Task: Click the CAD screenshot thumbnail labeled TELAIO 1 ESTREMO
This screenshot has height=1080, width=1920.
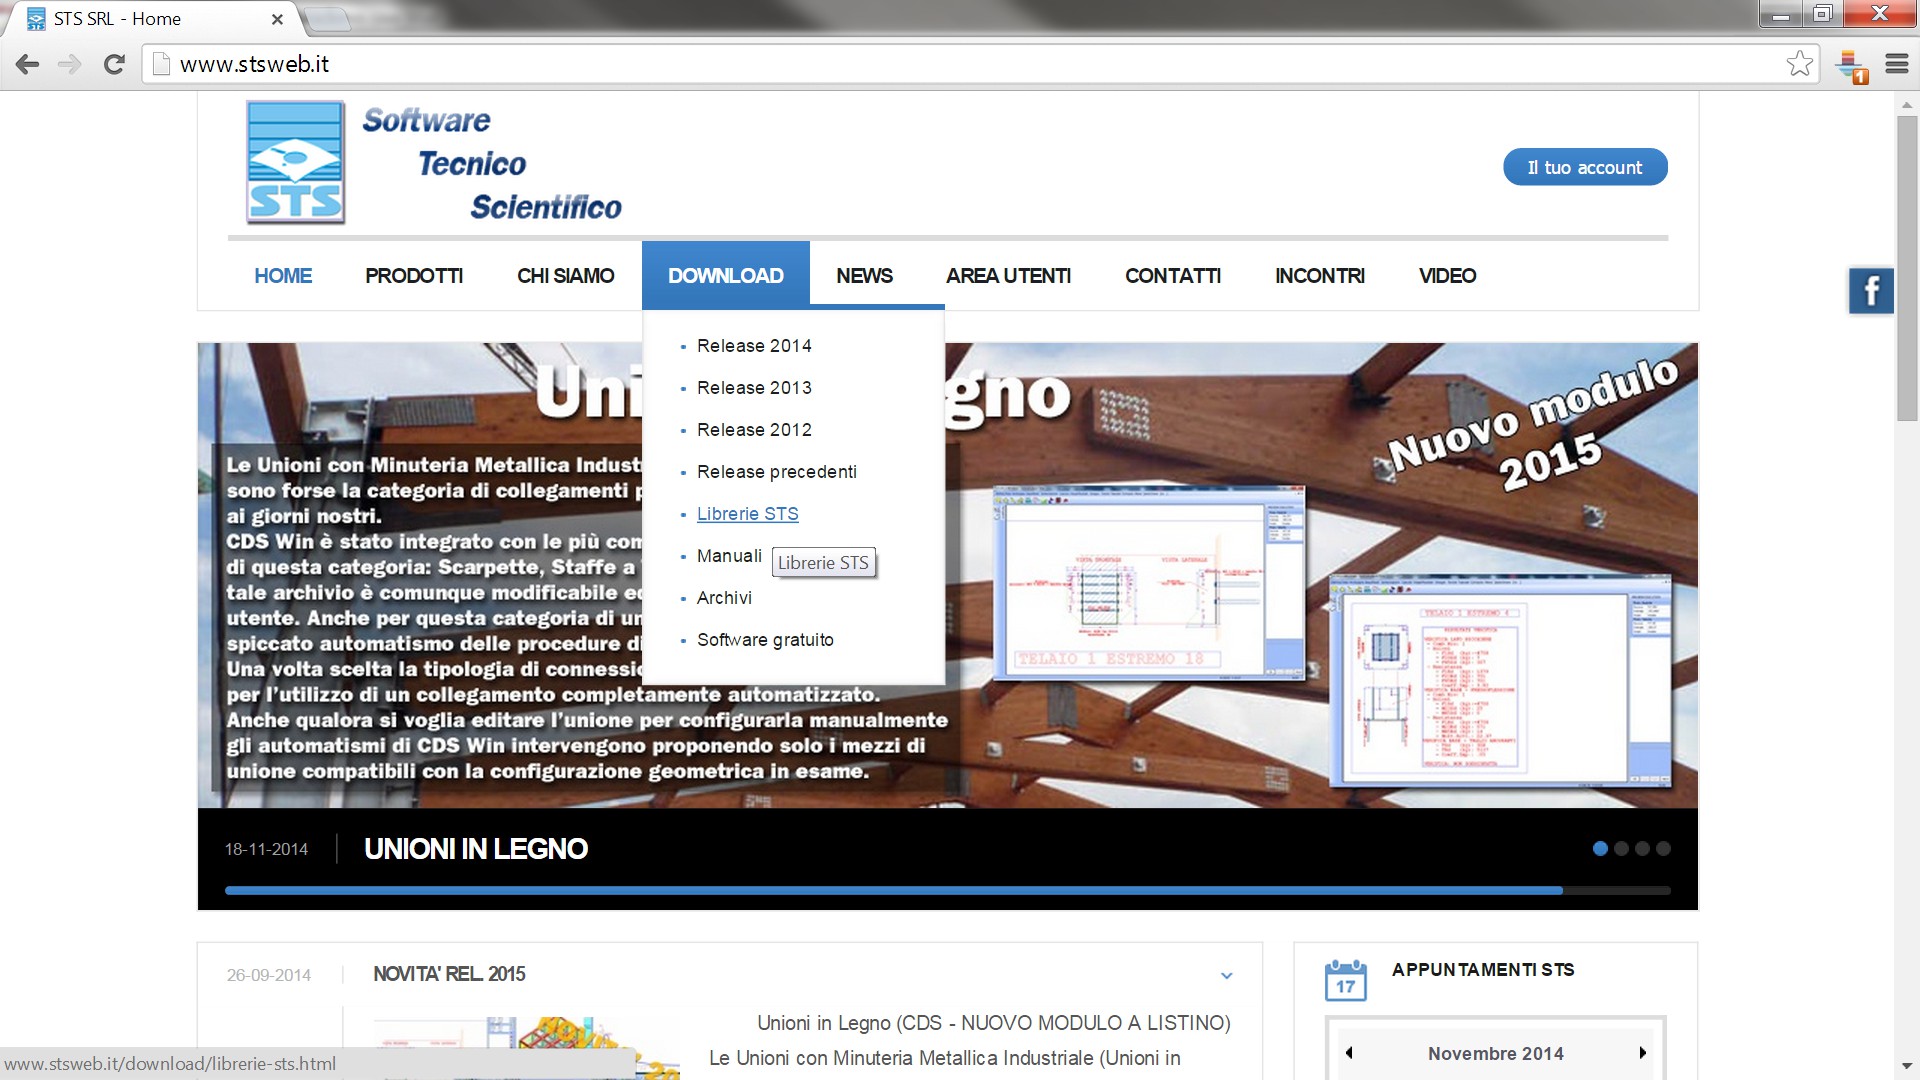Action: point(1149,583)
